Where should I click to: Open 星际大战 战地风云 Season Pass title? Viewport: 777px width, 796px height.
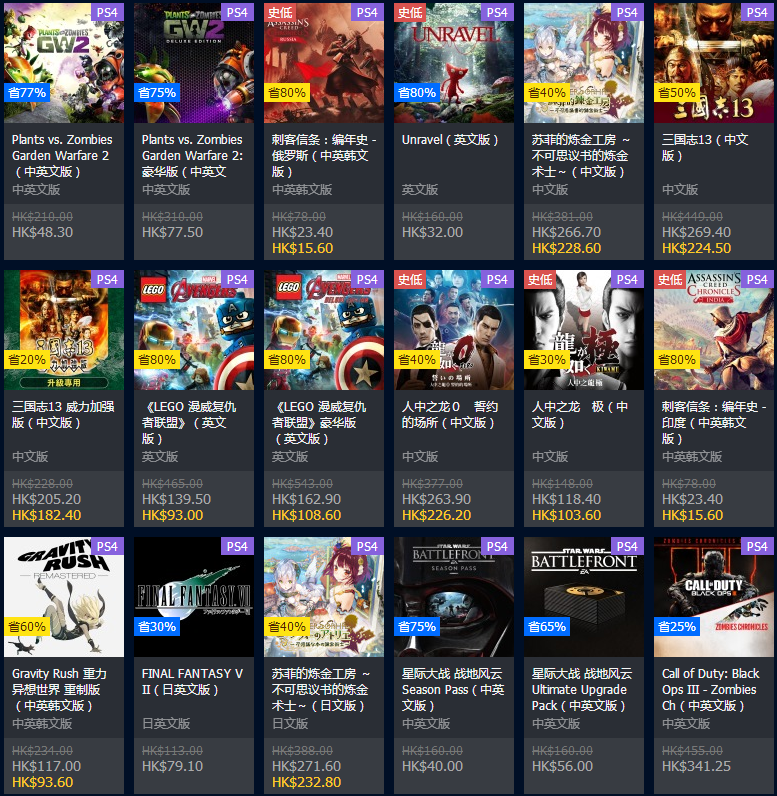(453, 689)
